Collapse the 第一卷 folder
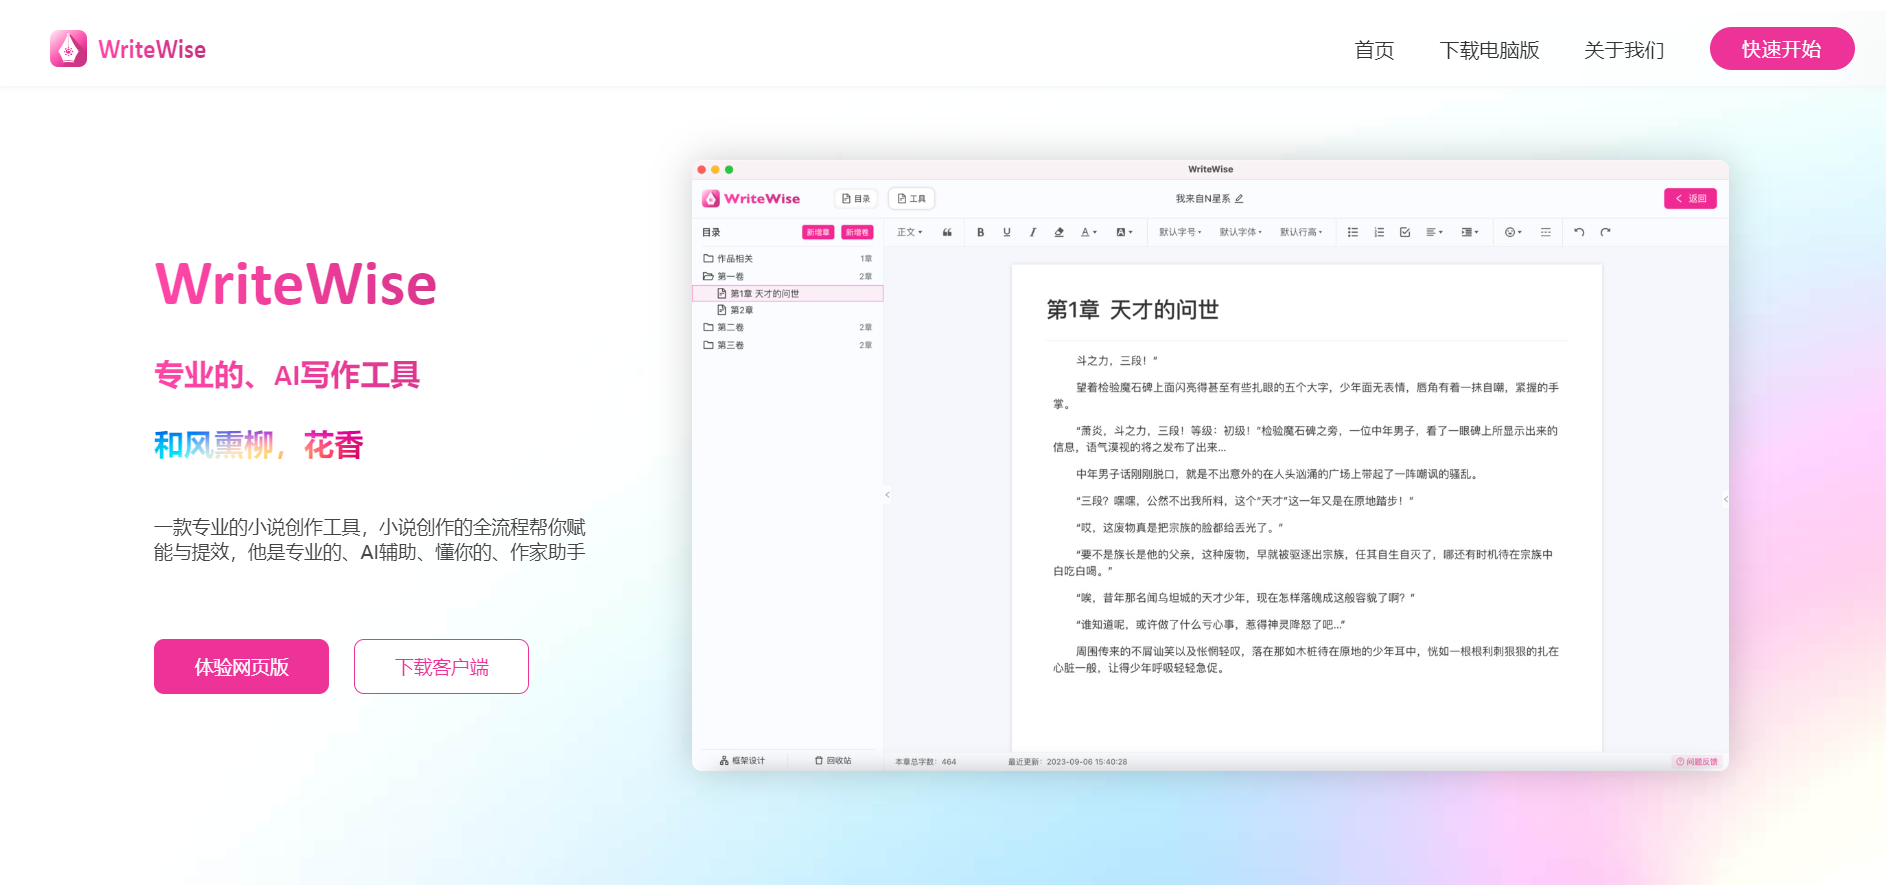The height and width of the screenshot is (885, 1886). click(787, 276)
